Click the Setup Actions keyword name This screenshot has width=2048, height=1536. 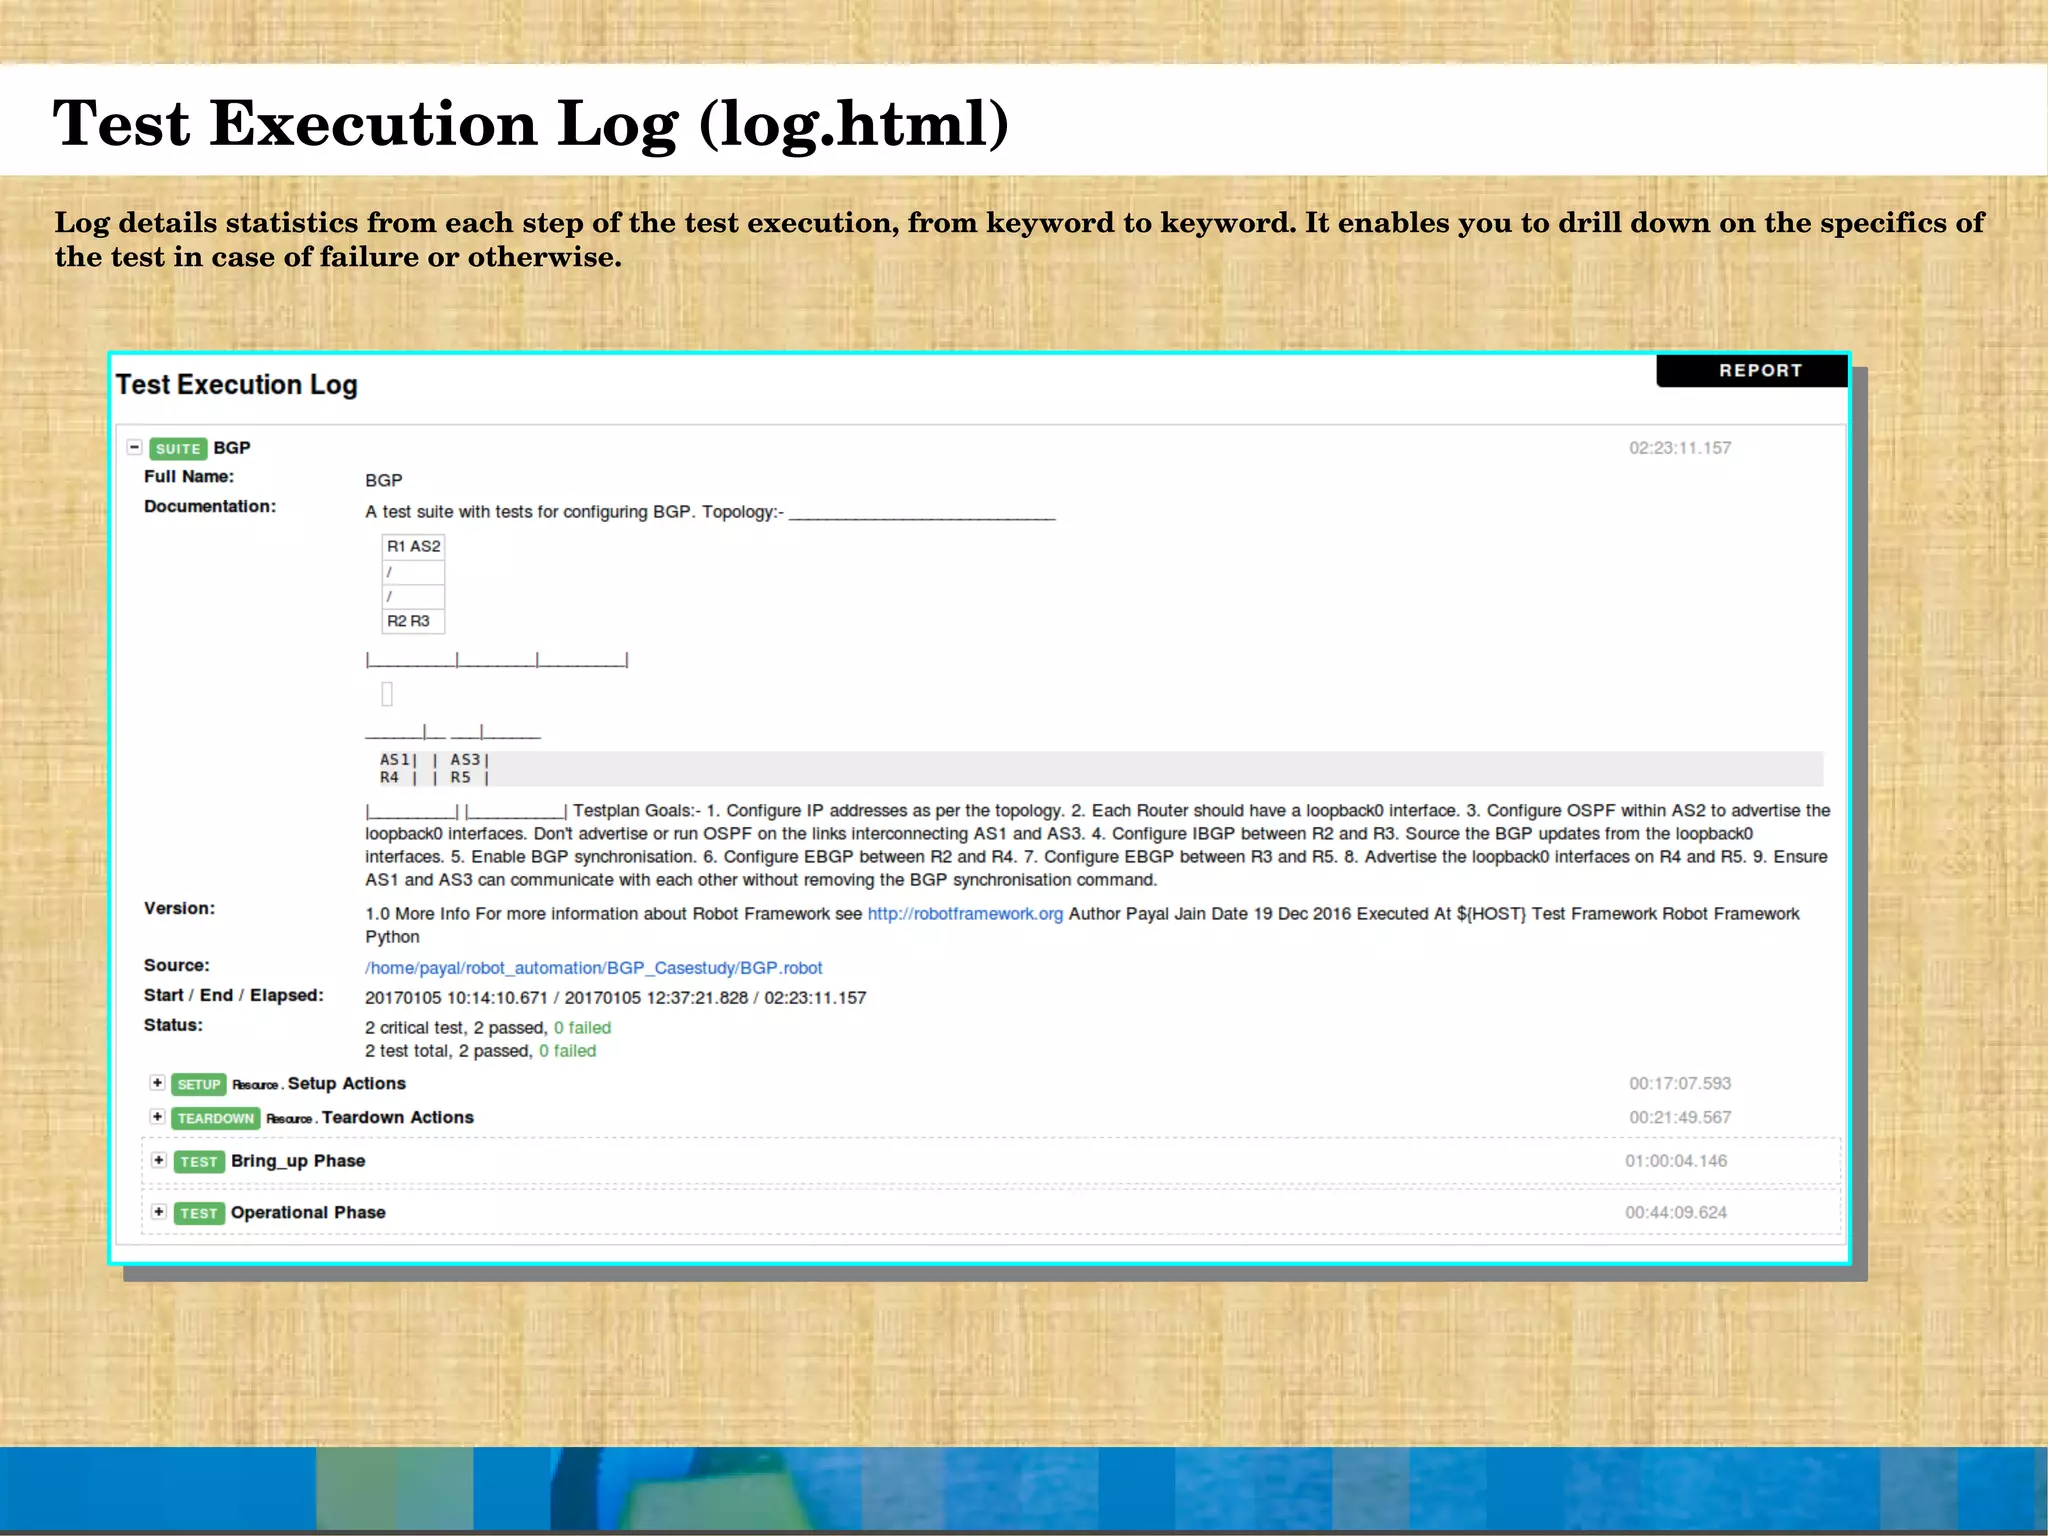[346, 1084]
